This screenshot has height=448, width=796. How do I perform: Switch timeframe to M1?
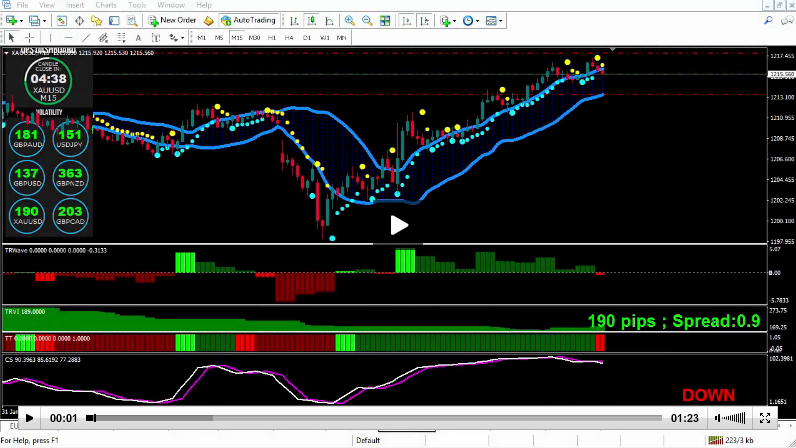coord(202,38)
